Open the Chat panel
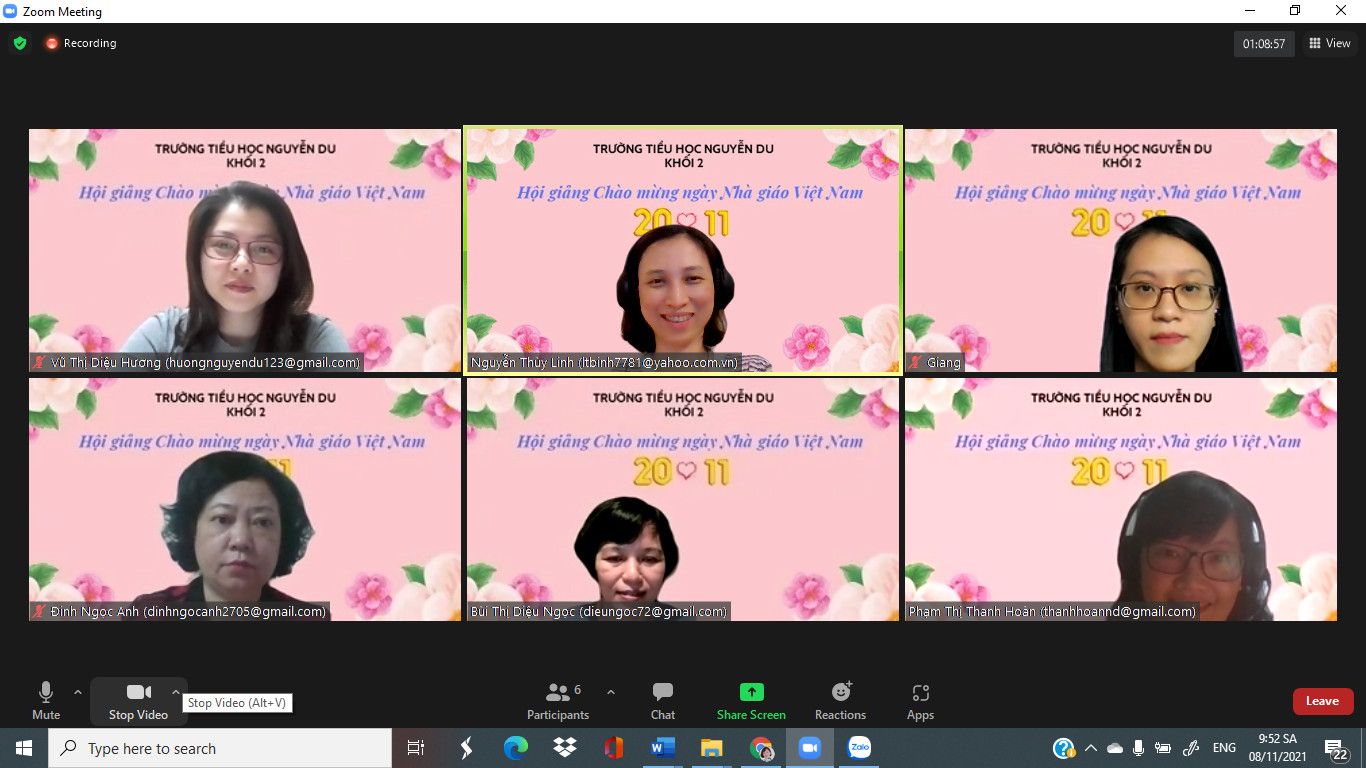This screenshot has height=768, width=1366. [x=662, y=700]
